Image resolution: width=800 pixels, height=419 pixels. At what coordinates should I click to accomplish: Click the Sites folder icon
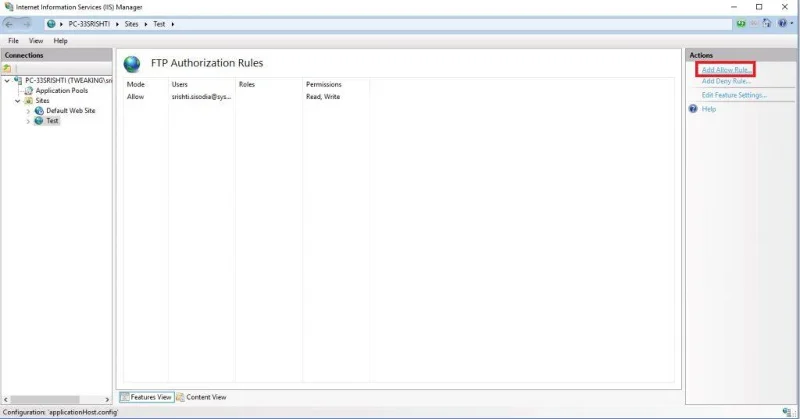coord(29,101)
